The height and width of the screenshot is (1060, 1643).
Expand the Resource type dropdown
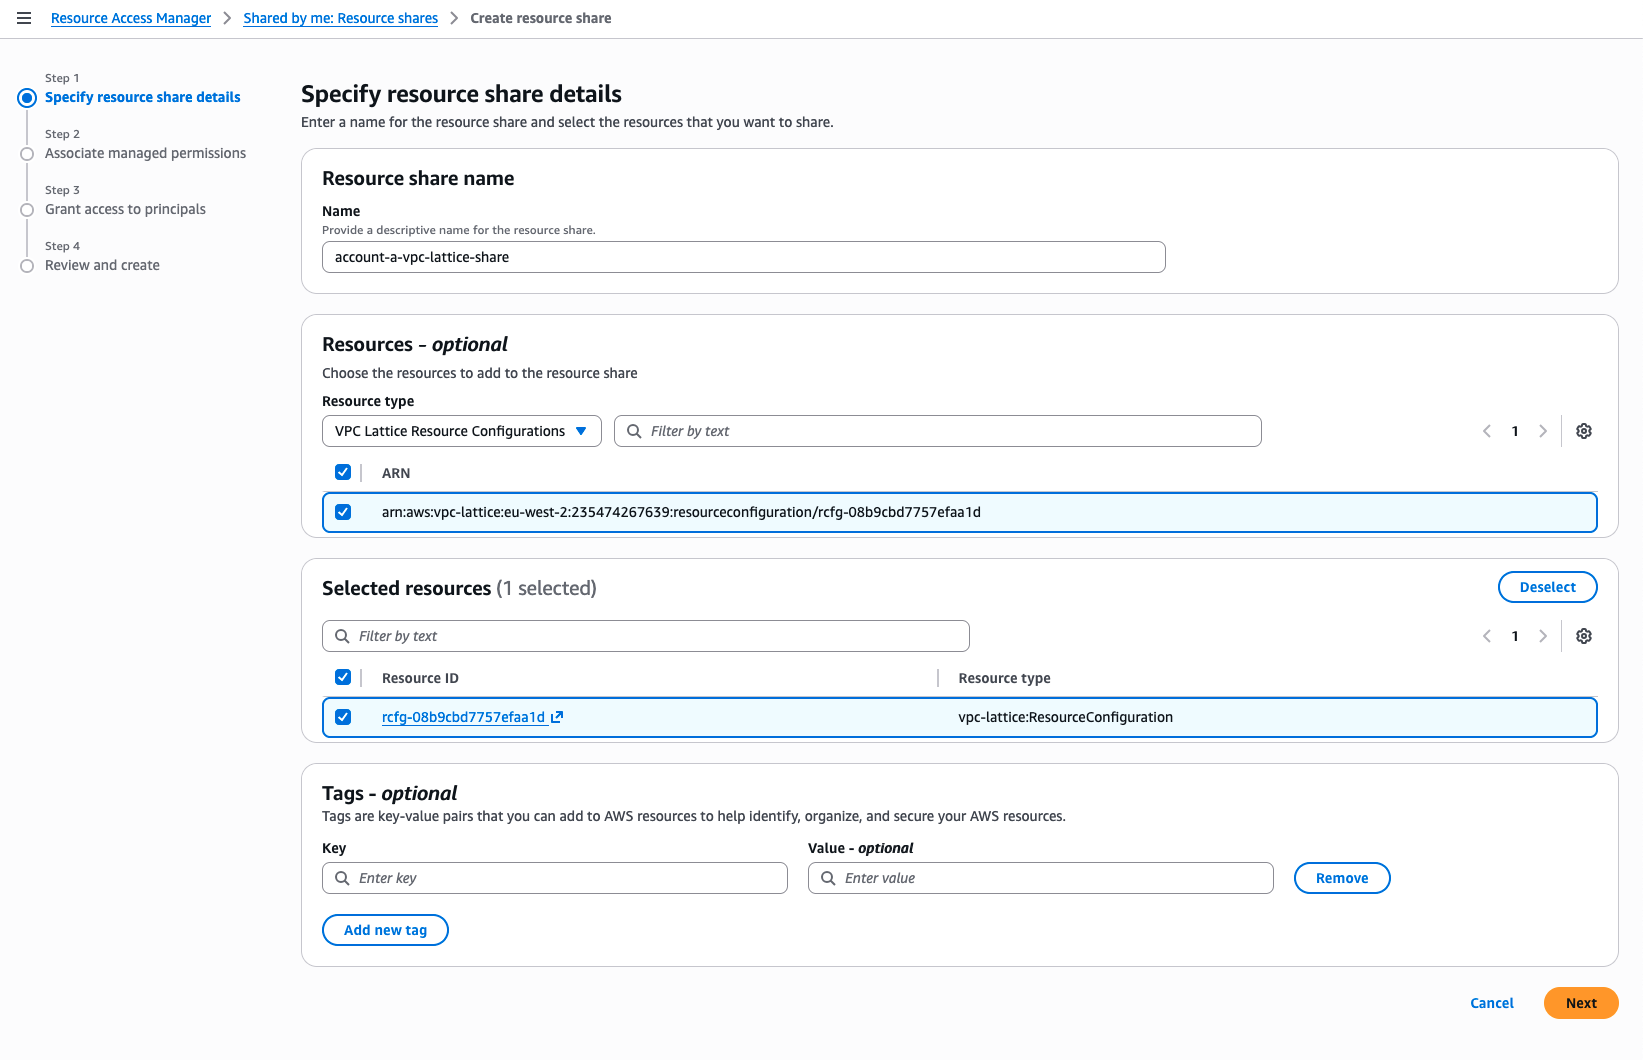461,431
